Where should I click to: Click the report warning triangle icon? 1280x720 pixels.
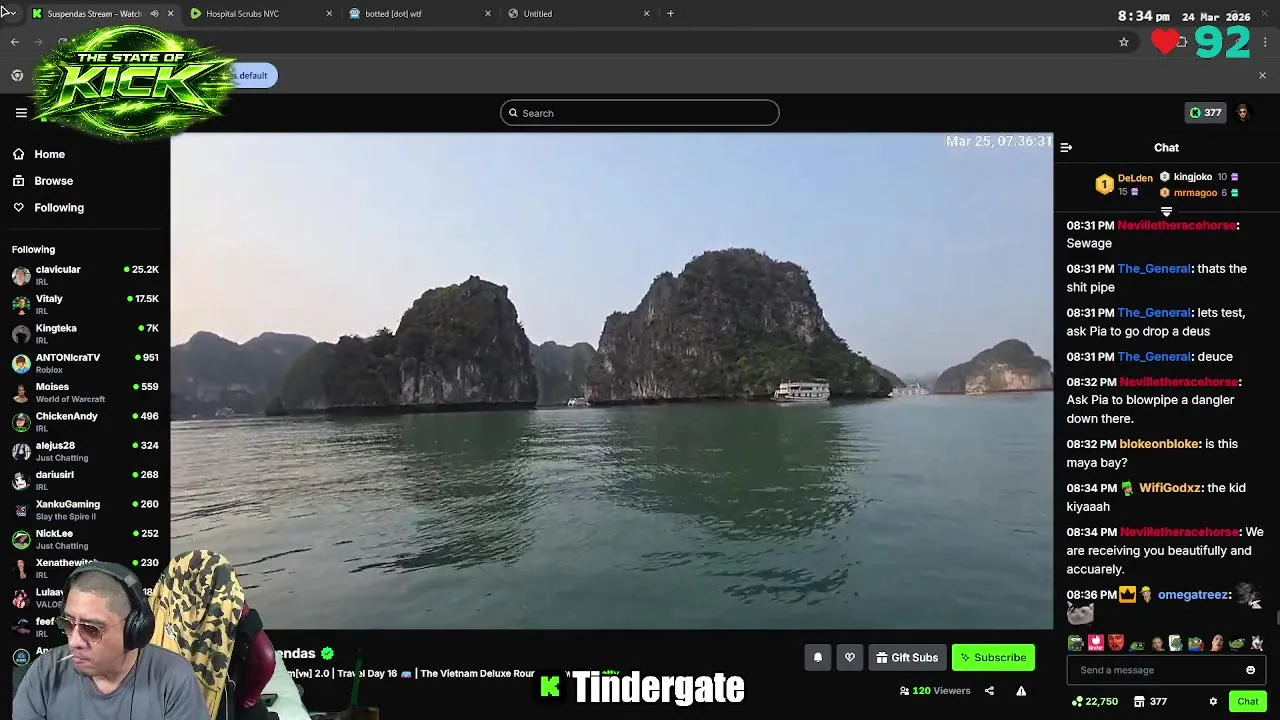click(1021, 691)
